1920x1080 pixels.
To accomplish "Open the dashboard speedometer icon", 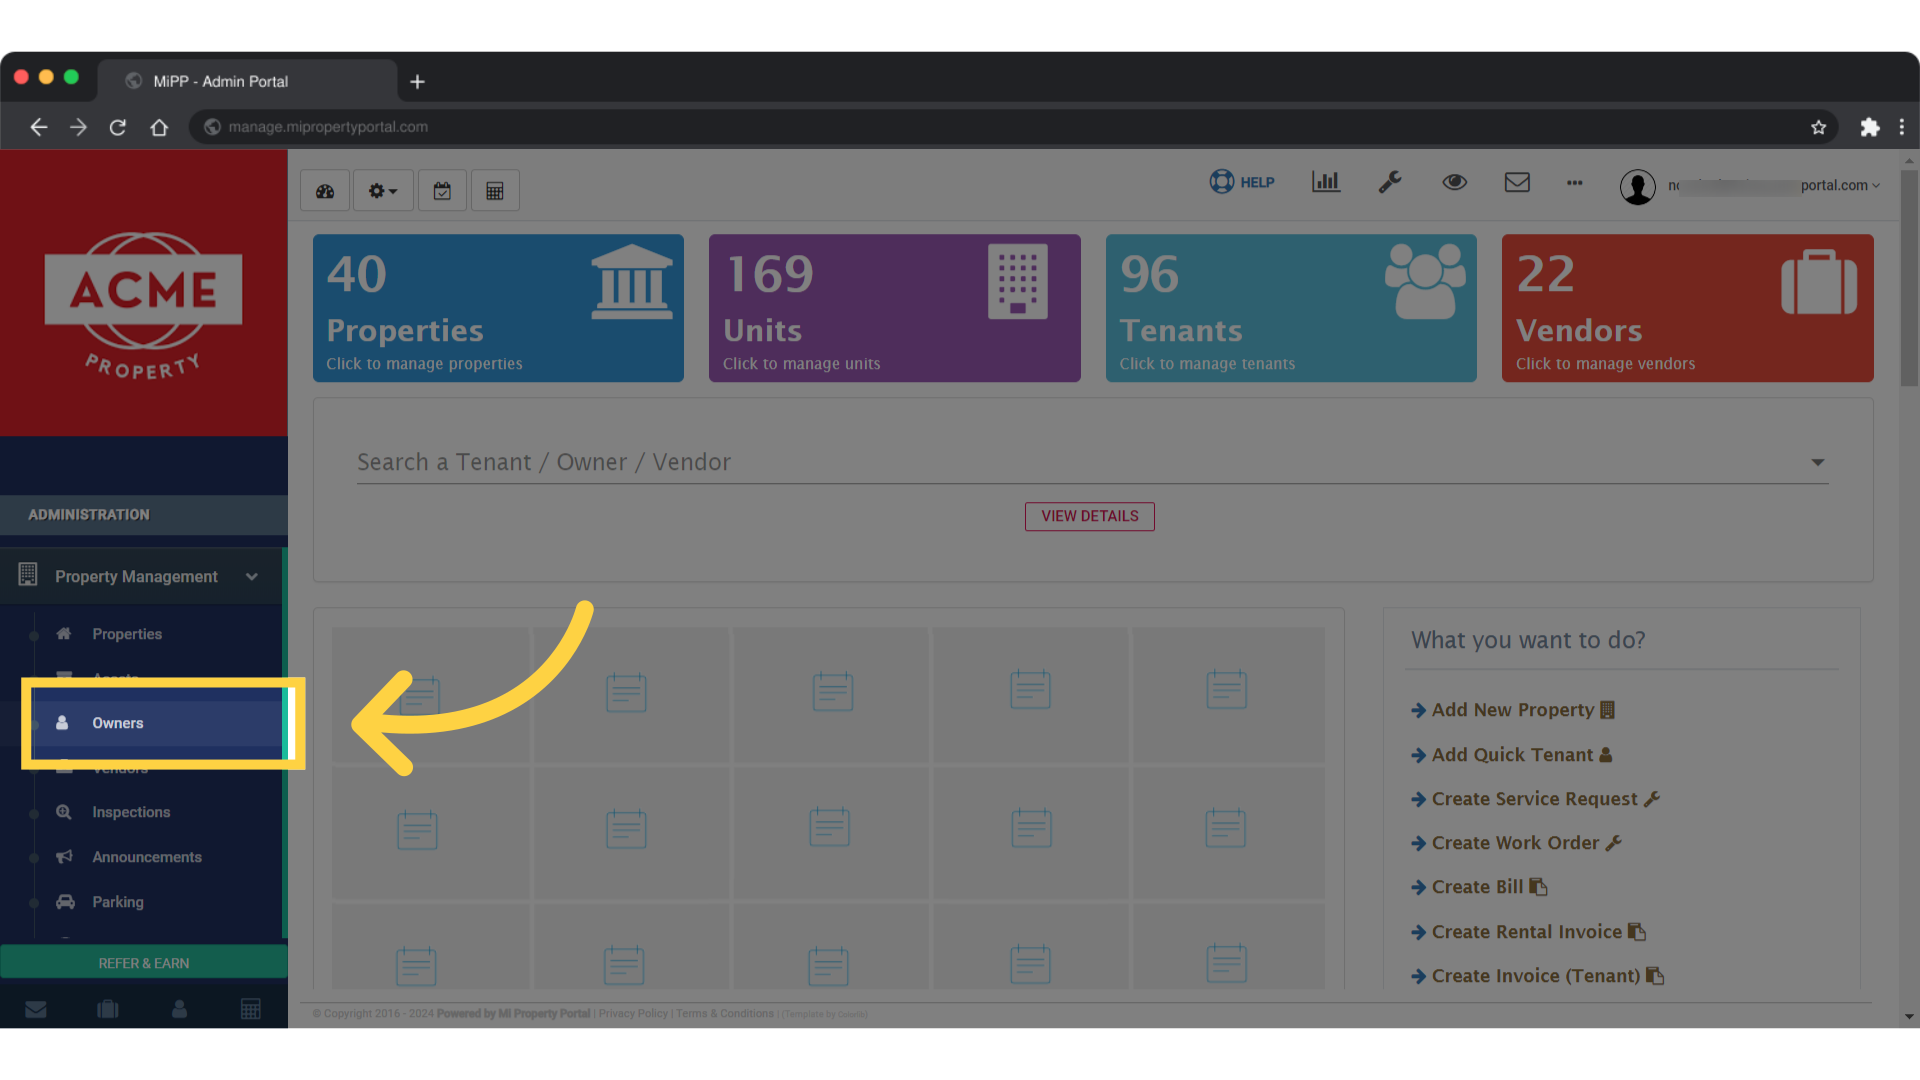I will click(325, 191).
